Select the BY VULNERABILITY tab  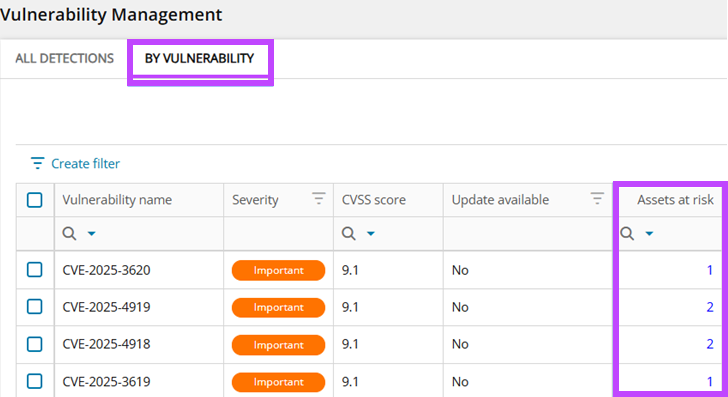coord(200,59)
